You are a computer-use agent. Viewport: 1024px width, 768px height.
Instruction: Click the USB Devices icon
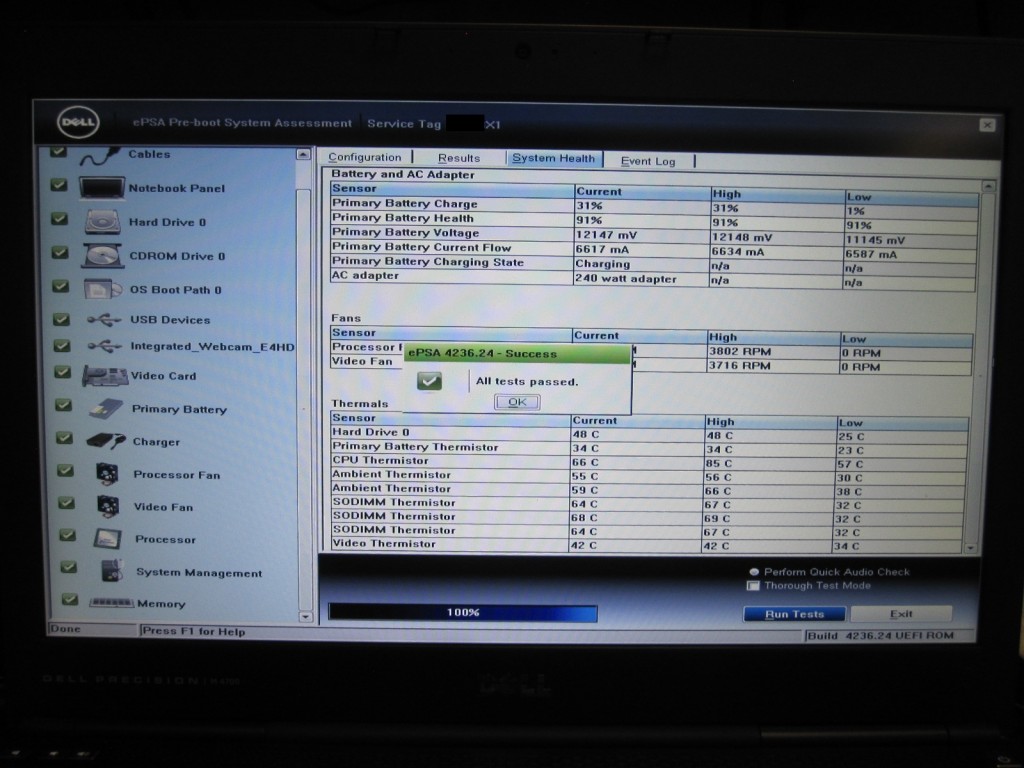(x=104, y=319)
